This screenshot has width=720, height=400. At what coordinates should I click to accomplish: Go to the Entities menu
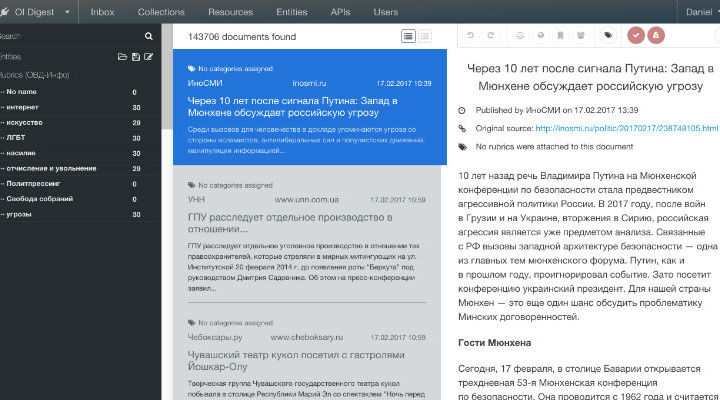tap(291, 12)
